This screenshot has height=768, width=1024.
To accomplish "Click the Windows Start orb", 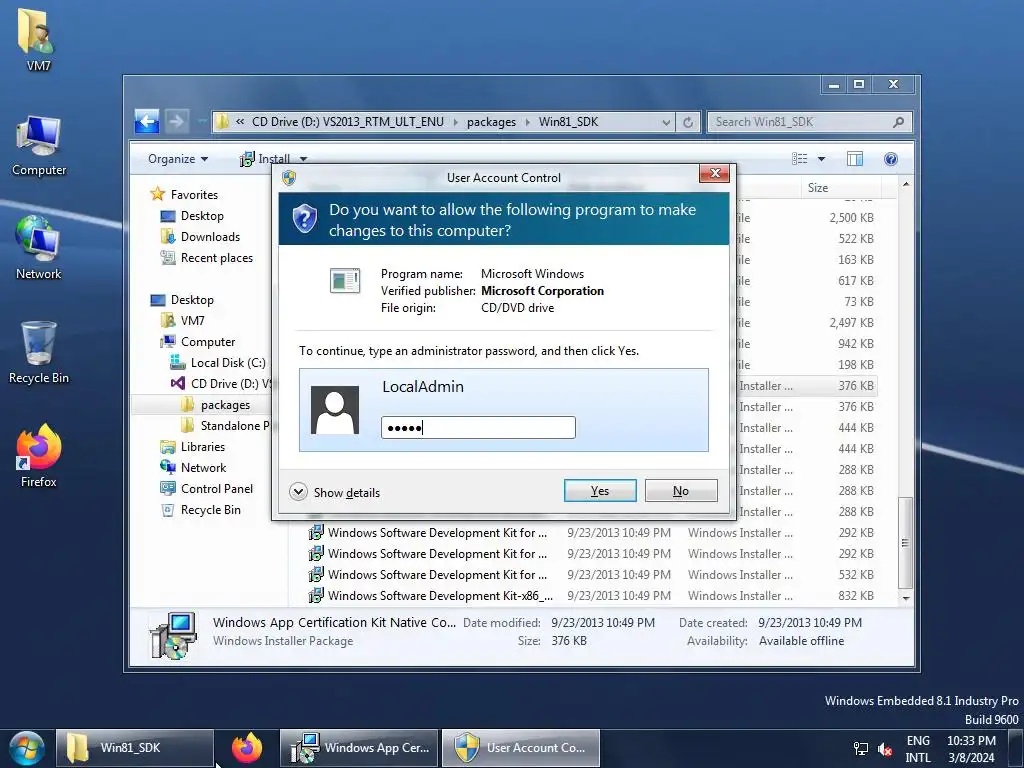I will click(x=26, y=748).
